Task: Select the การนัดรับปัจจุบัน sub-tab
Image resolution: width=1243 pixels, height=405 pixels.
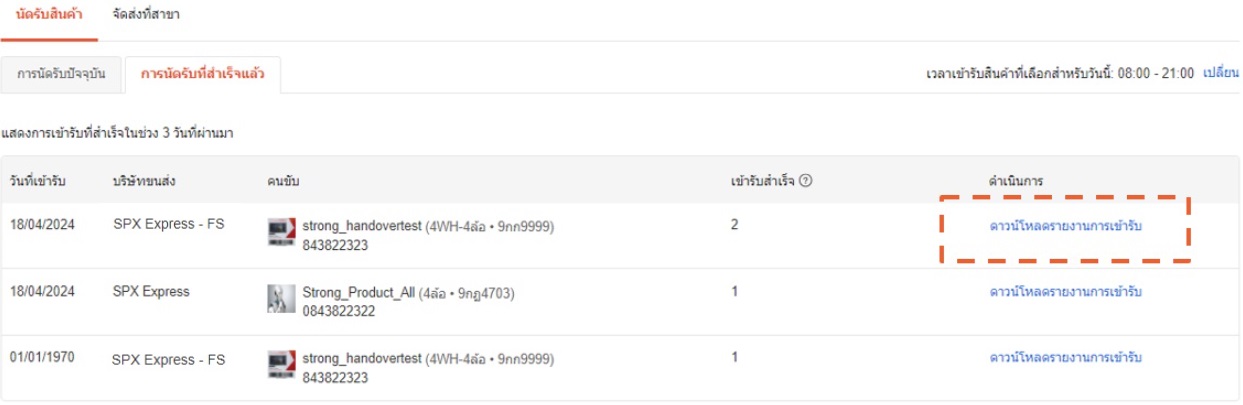Action: pyautogui.click(x=62, y=75)
